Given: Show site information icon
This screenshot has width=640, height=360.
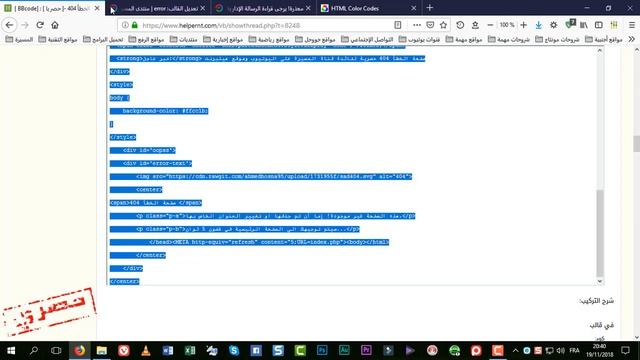Looking at the screenshot, I should pos(125,25).
